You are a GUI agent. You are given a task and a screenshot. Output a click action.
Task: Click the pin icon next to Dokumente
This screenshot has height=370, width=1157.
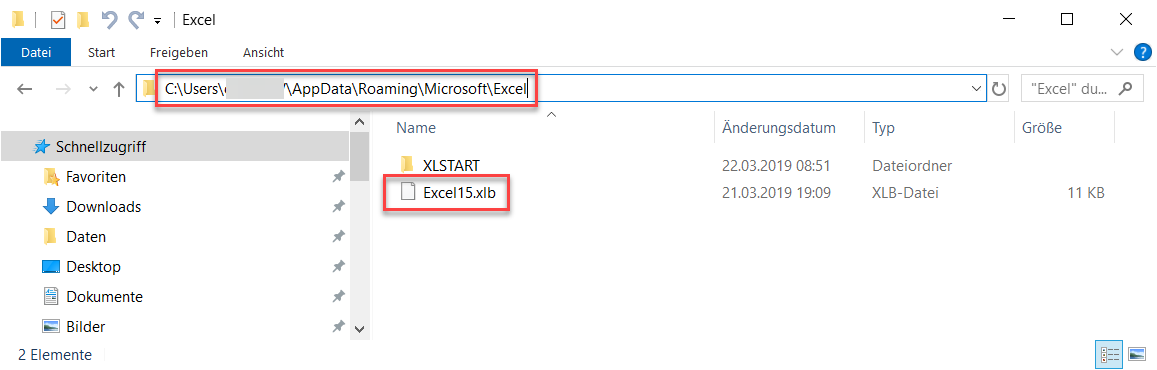tap(338, 296)
